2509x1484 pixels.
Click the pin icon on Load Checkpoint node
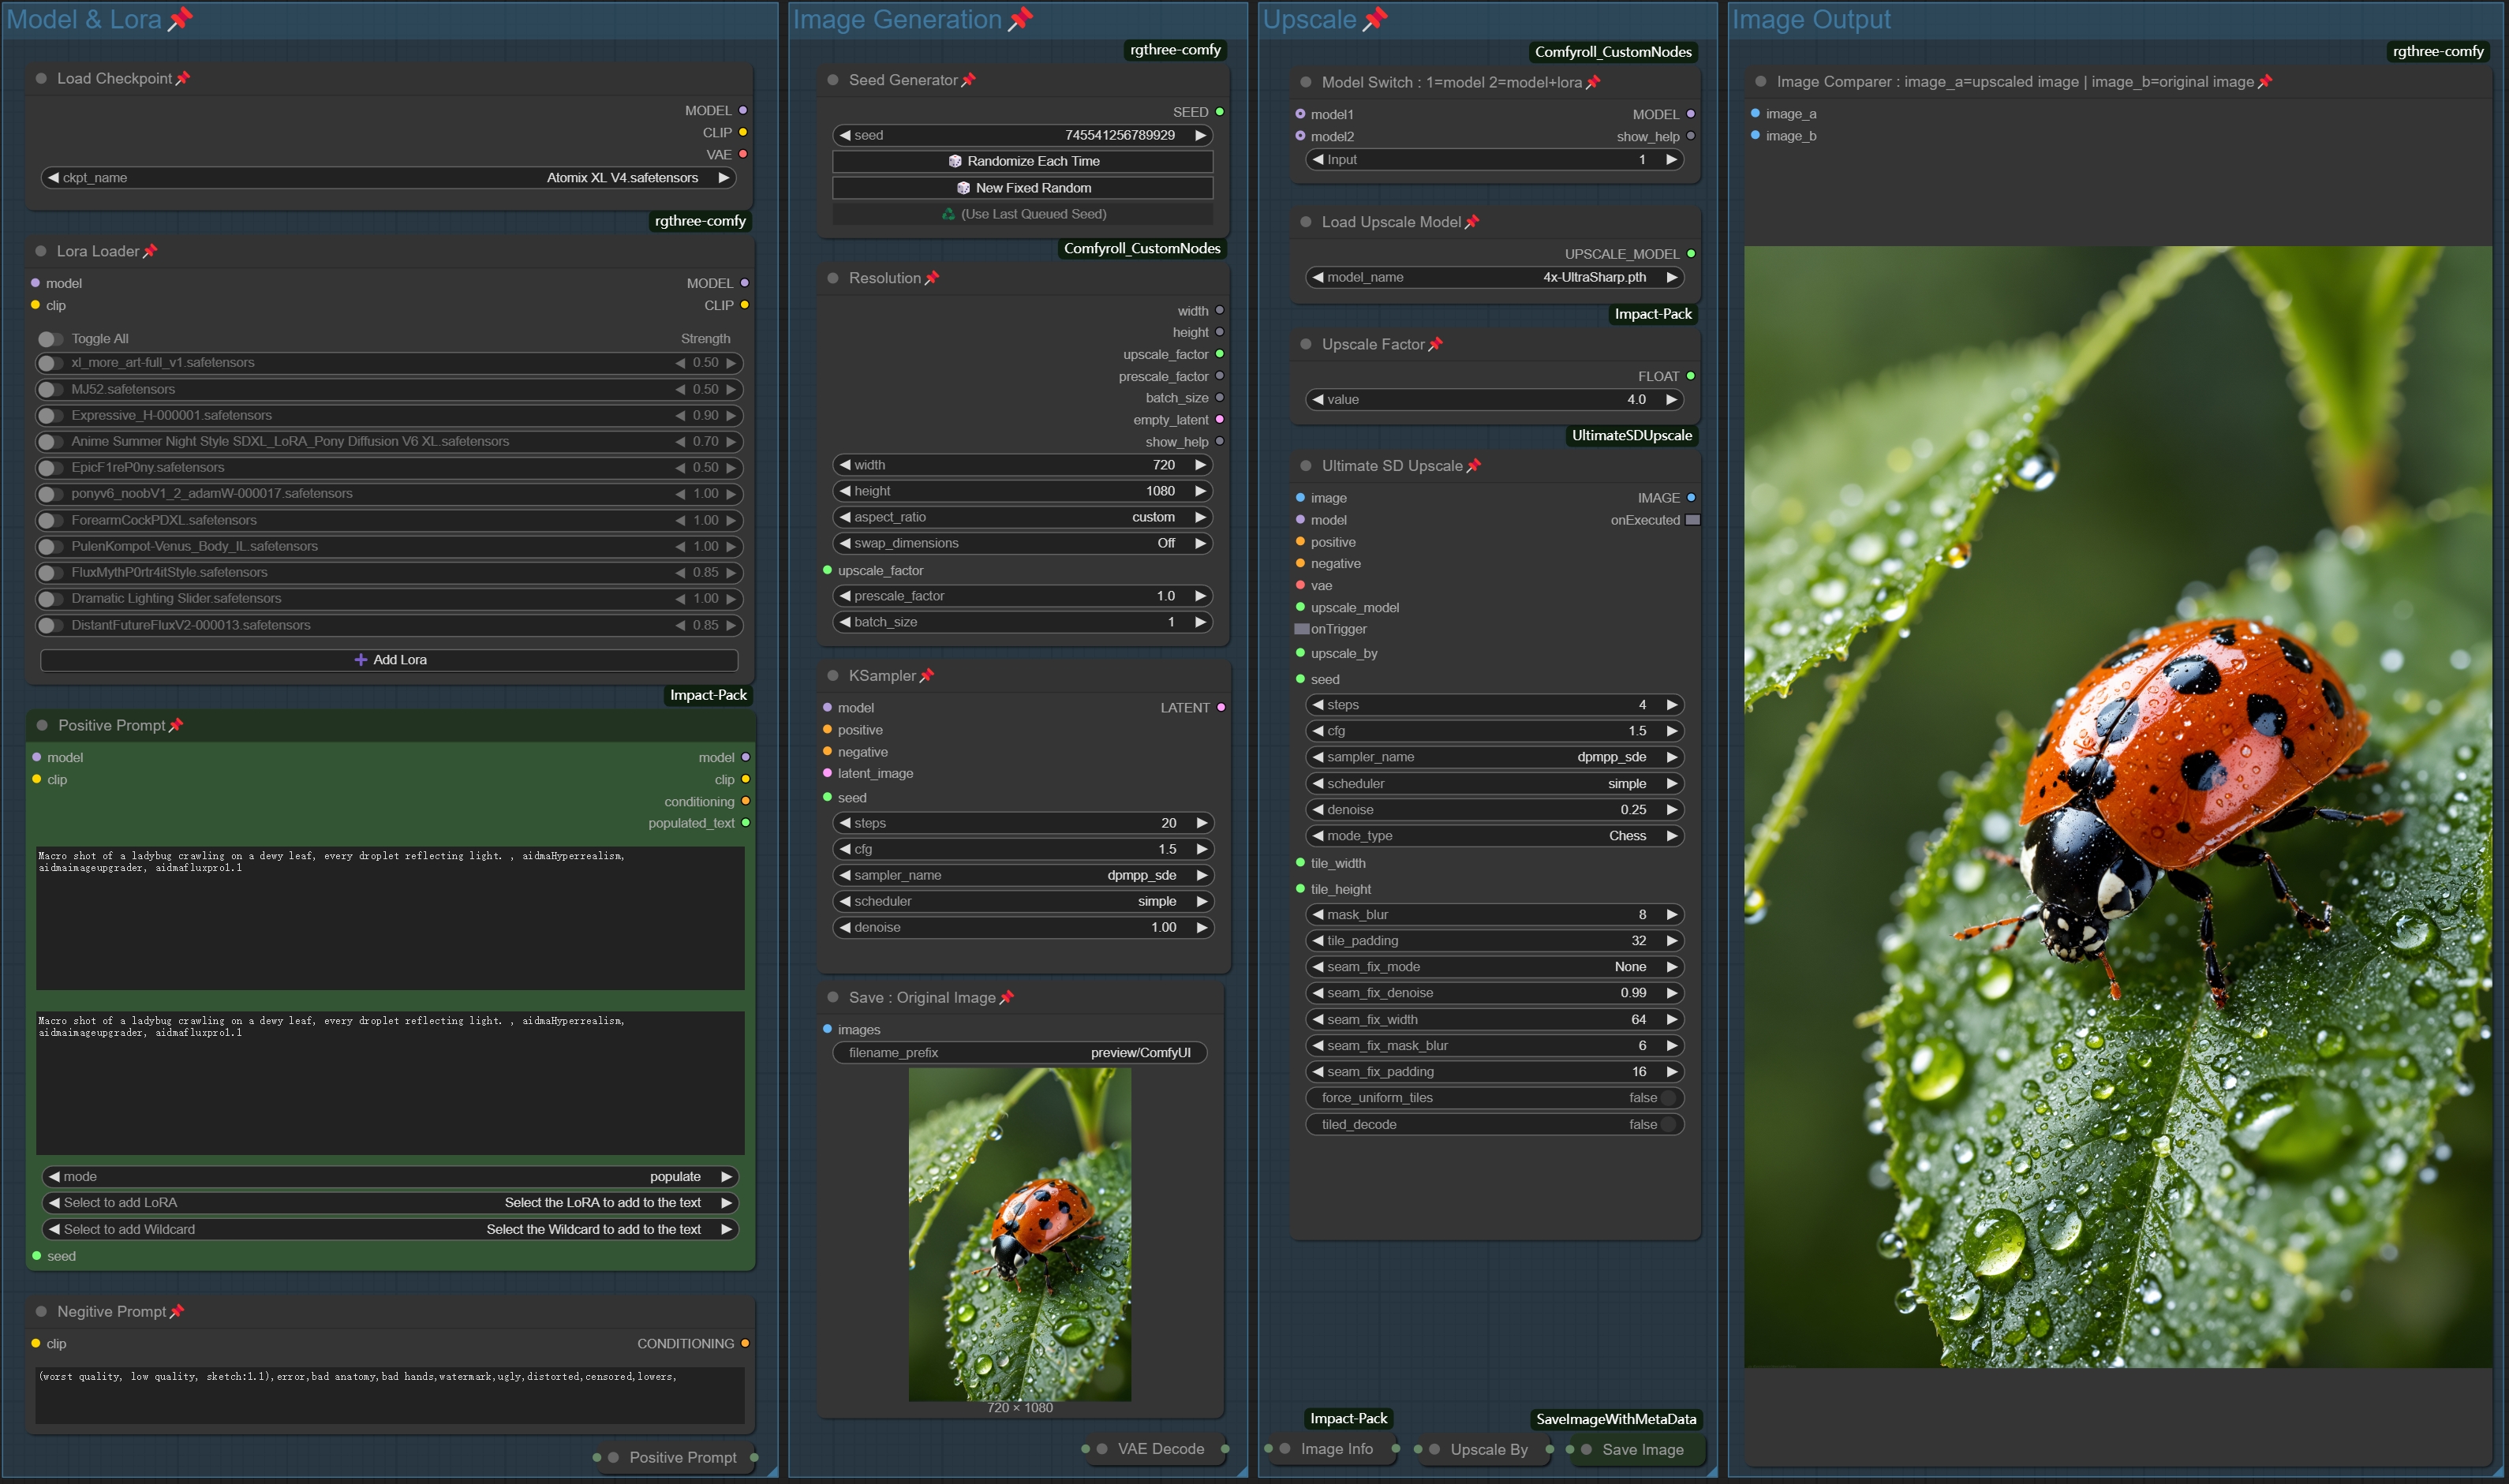pos(182,78)
